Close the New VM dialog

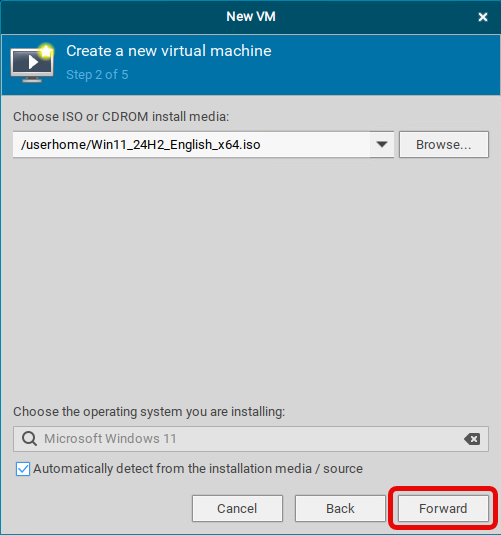point(483,17)
